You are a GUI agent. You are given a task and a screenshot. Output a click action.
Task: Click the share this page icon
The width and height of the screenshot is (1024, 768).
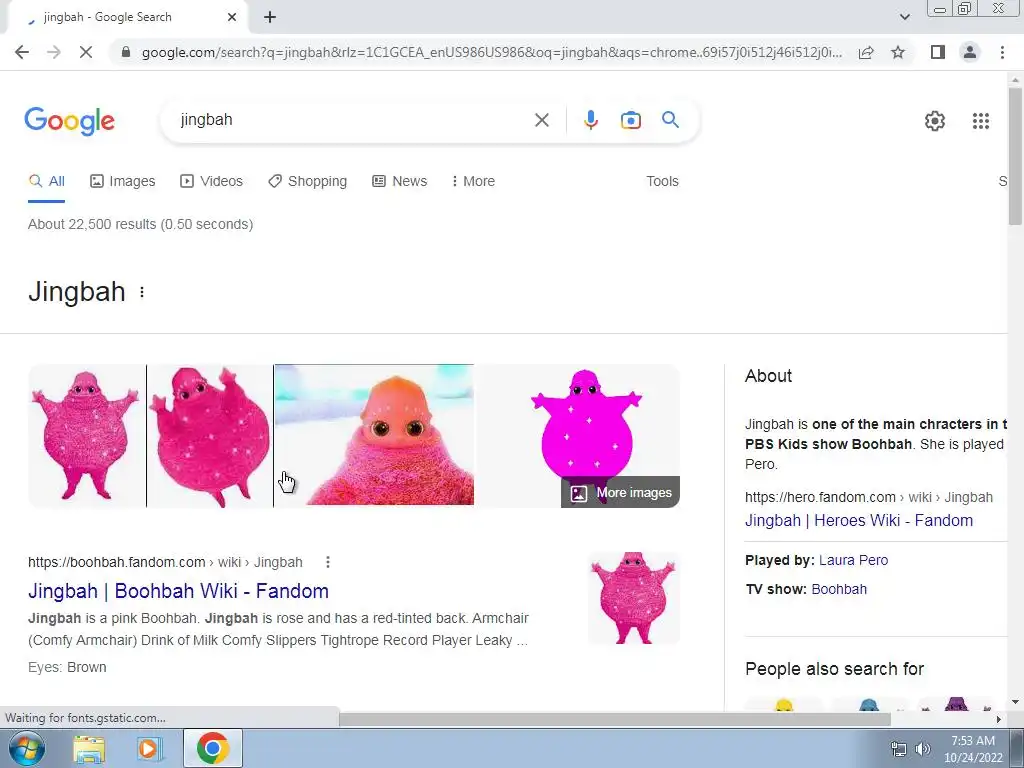(x=866, y=52)
